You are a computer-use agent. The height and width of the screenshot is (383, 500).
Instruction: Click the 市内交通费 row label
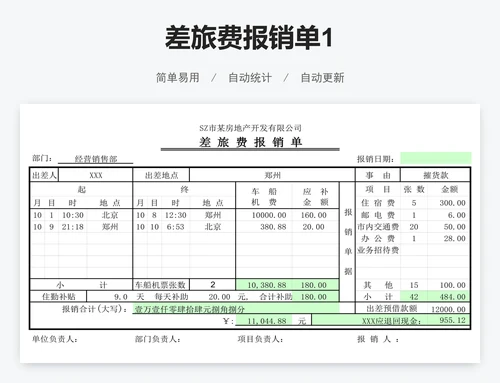[378, 227]
